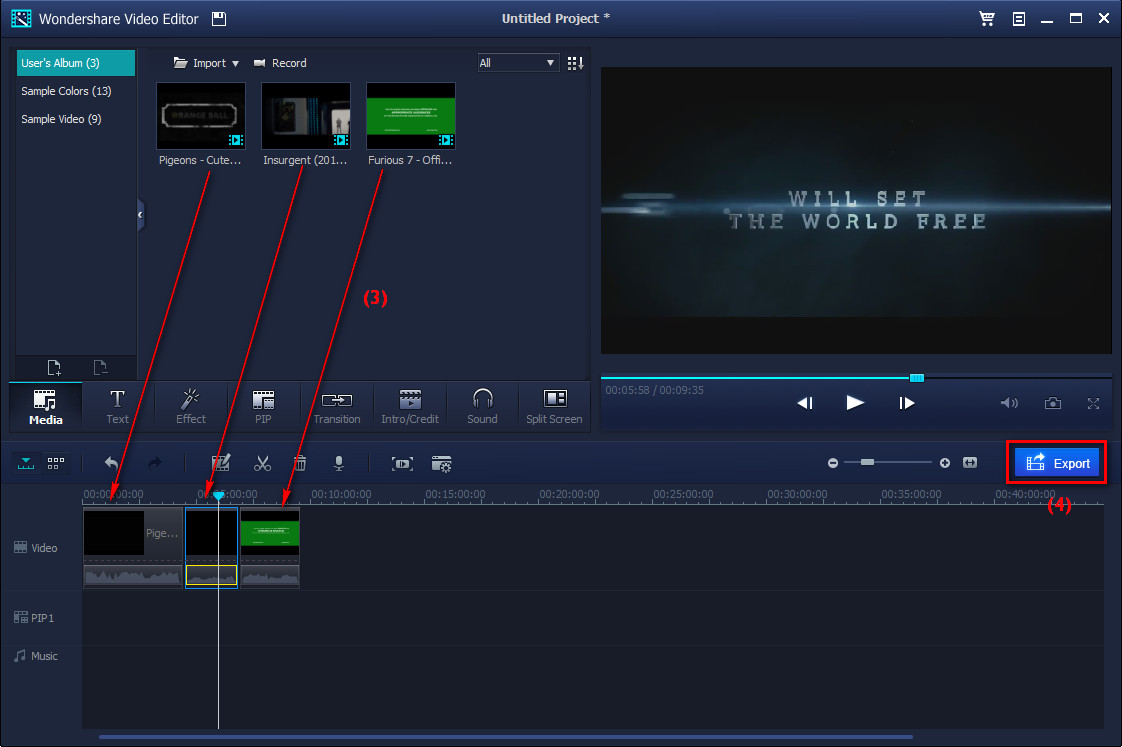Zoom in the timeline with the plus control
Image resolution: width=1122 pixels, height=747 pixels.
click(x=943, y=463)
